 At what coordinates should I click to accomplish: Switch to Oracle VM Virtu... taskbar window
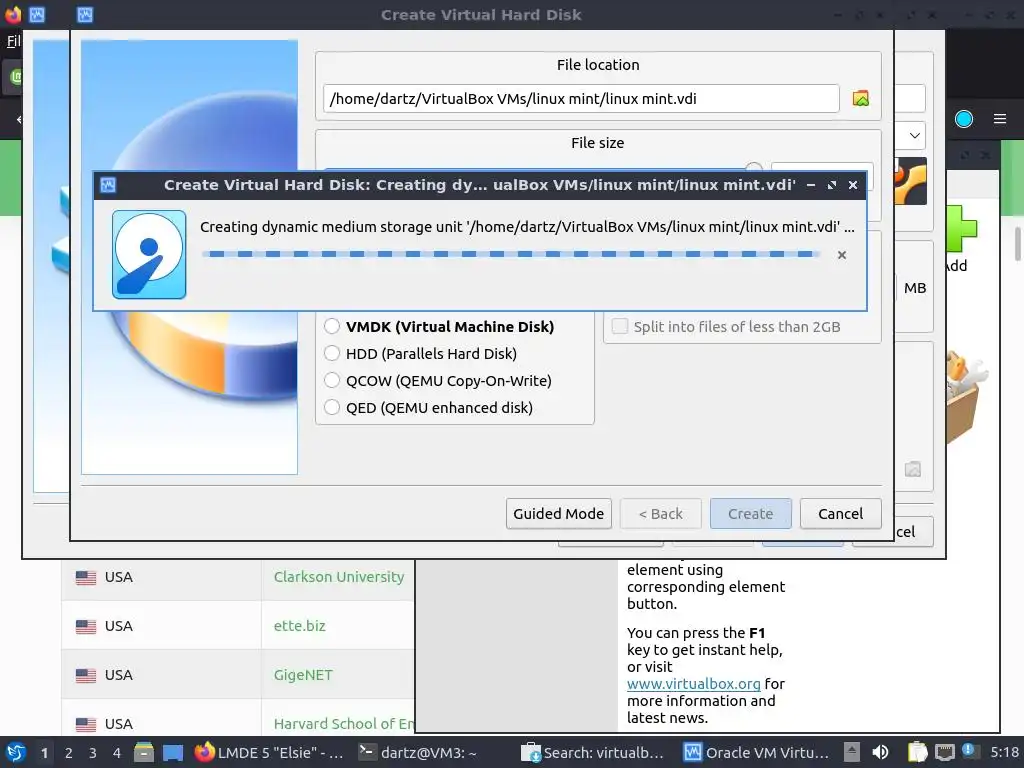(x=757, y=752)
